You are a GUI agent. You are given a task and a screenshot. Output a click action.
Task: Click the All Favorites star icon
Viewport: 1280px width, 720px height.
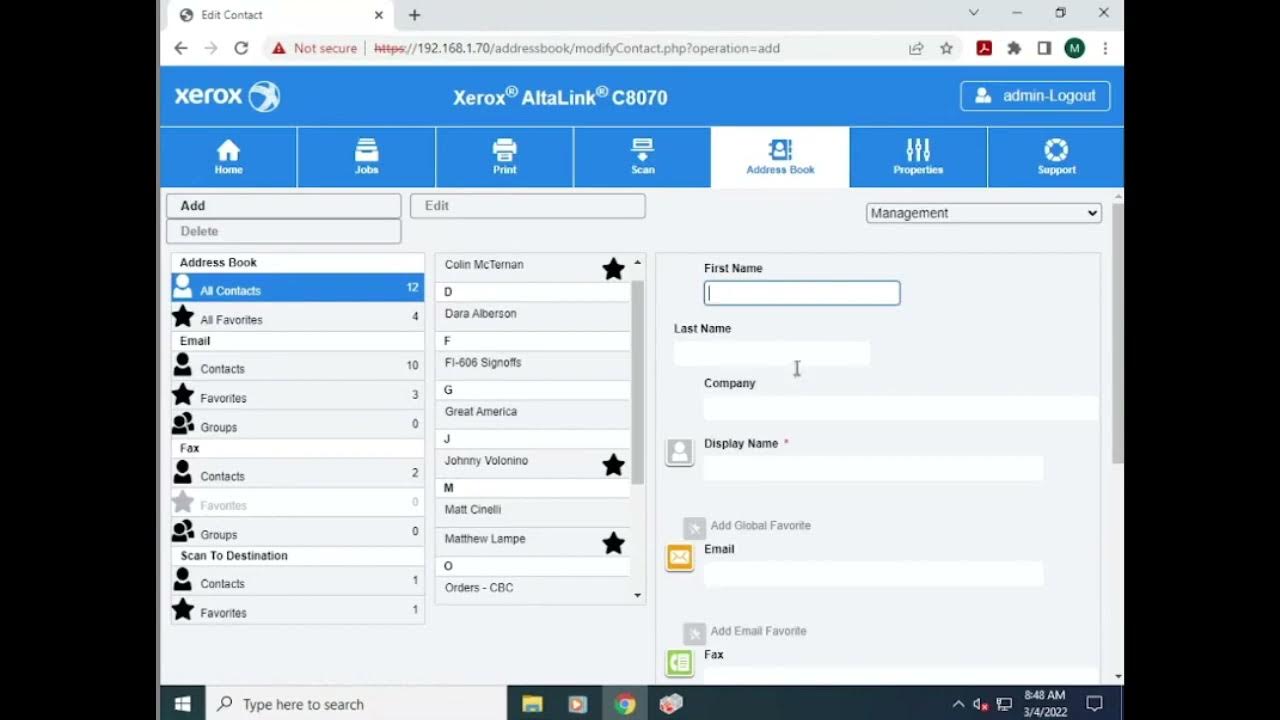pyautogui.click(x=183, y=317)
